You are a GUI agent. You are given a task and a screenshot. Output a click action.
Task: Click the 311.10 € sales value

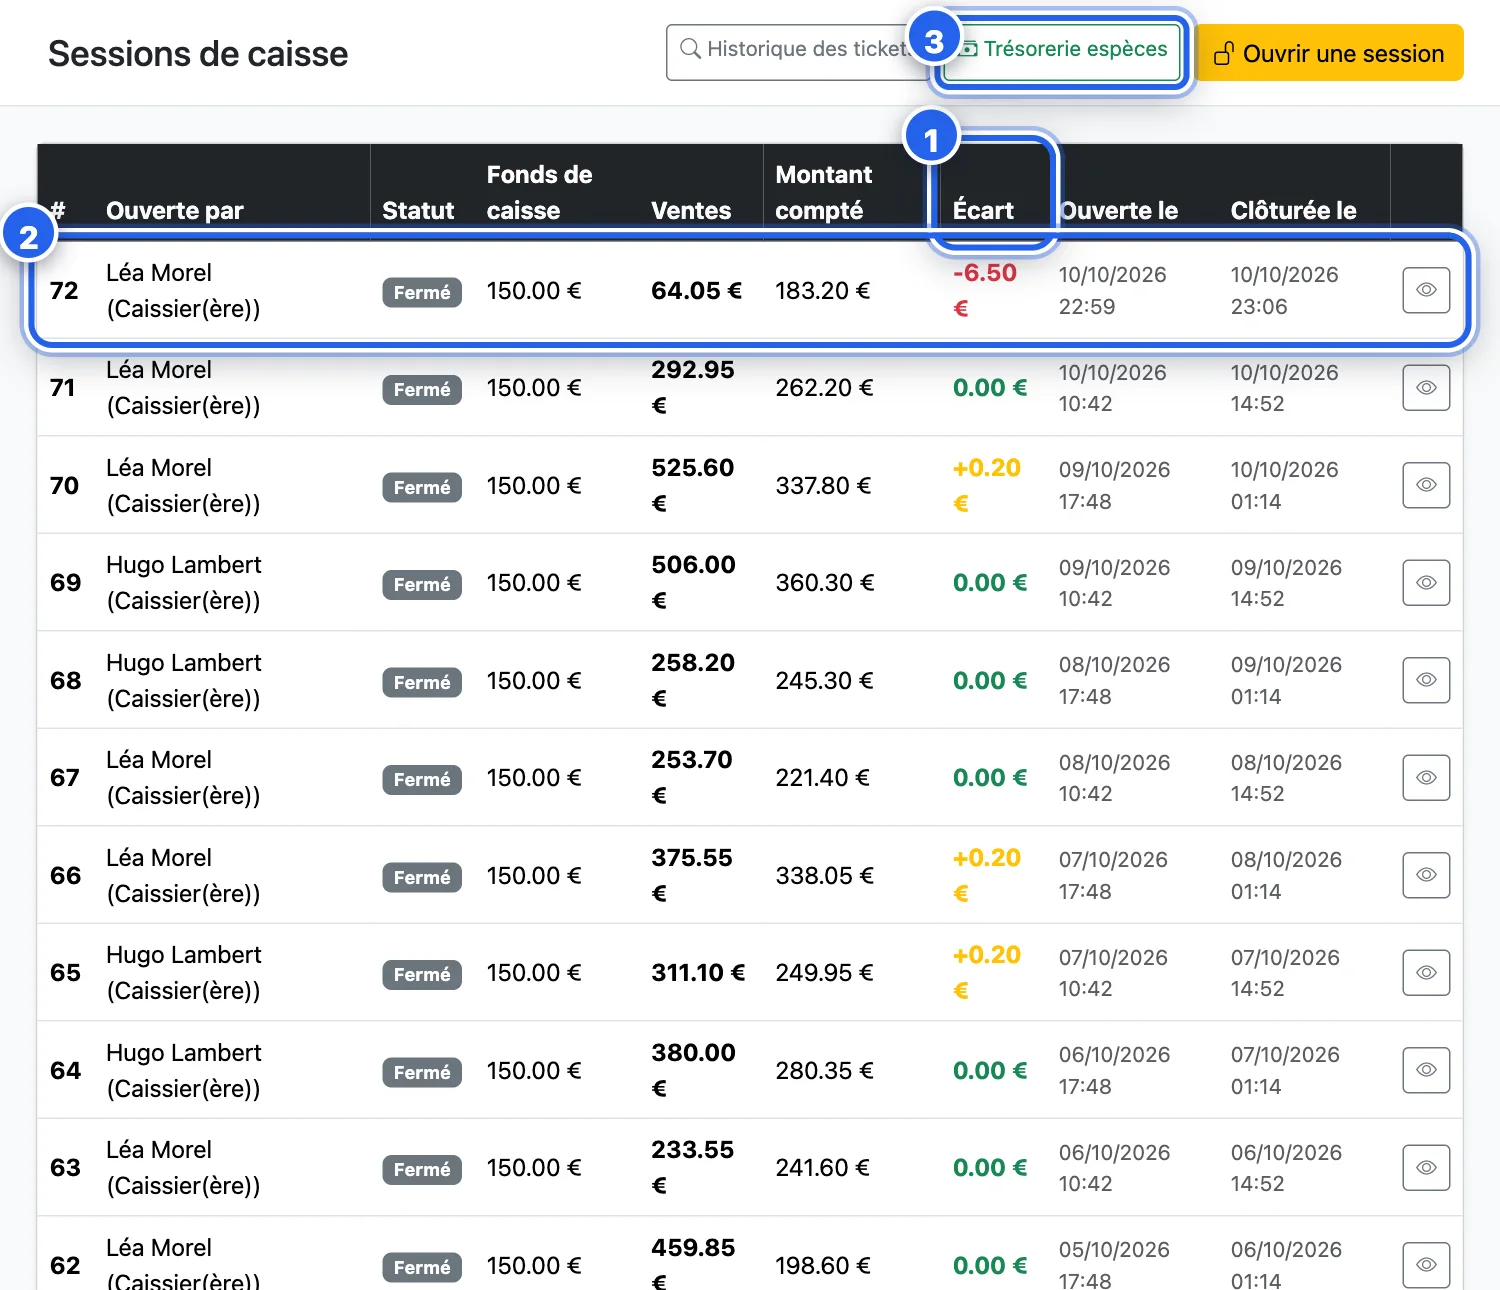tap(698, 972)
